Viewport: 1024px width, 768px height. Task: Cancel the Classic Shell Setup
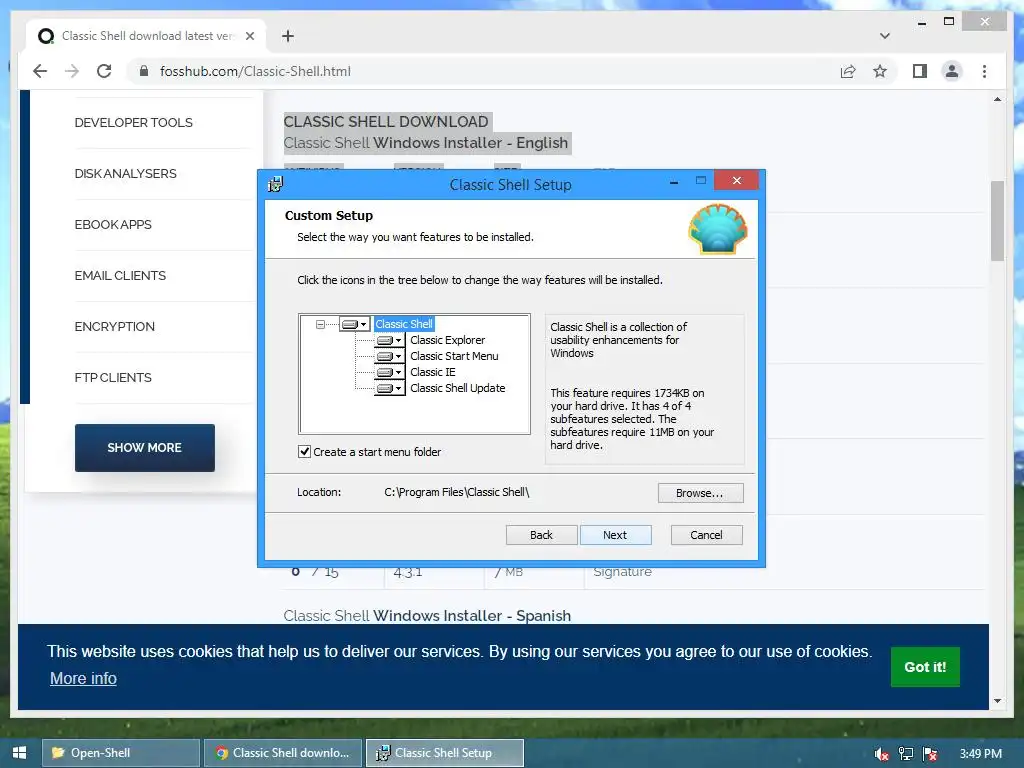tap(707, 535)
